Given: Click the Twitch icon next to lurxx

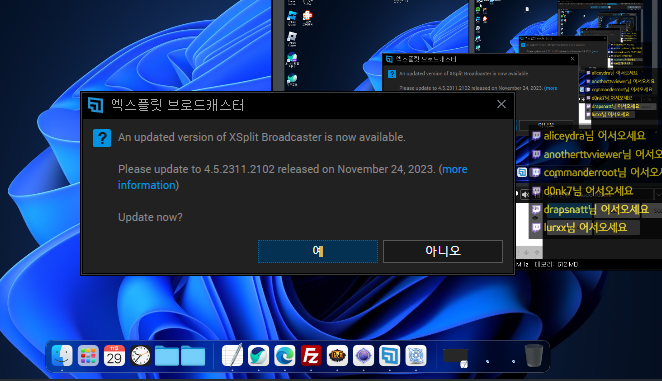Looking at the screenshot, I should point(536,227).
